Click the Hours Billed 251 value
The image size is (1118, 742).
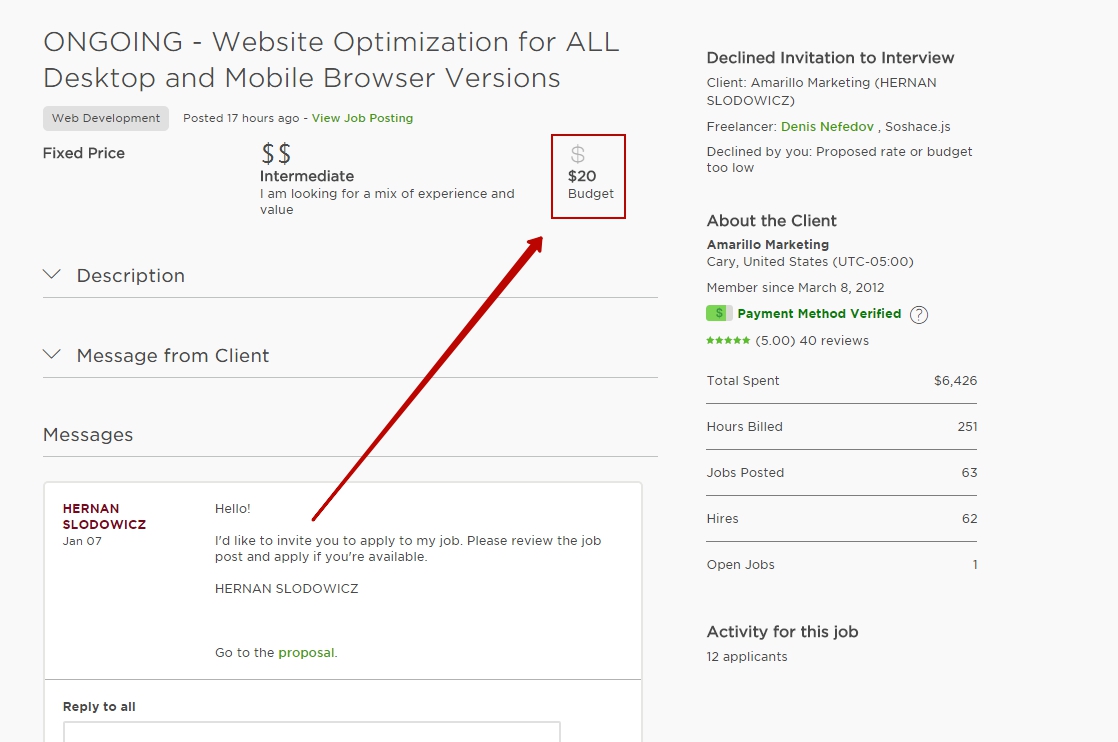click(968, 427)
